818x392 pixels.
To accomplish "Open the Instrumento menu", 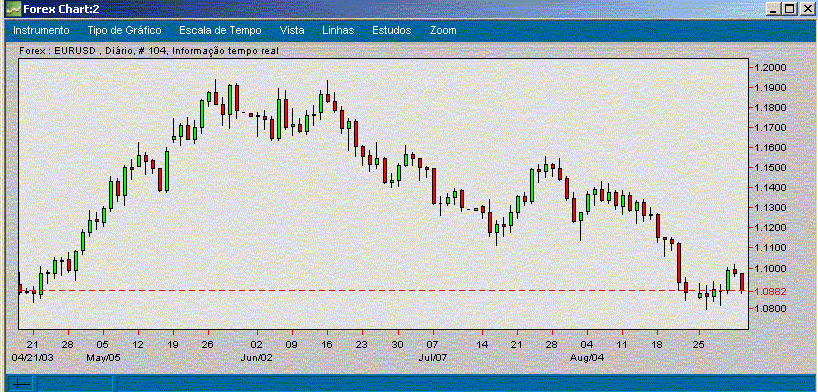I will tap(41, 30).
